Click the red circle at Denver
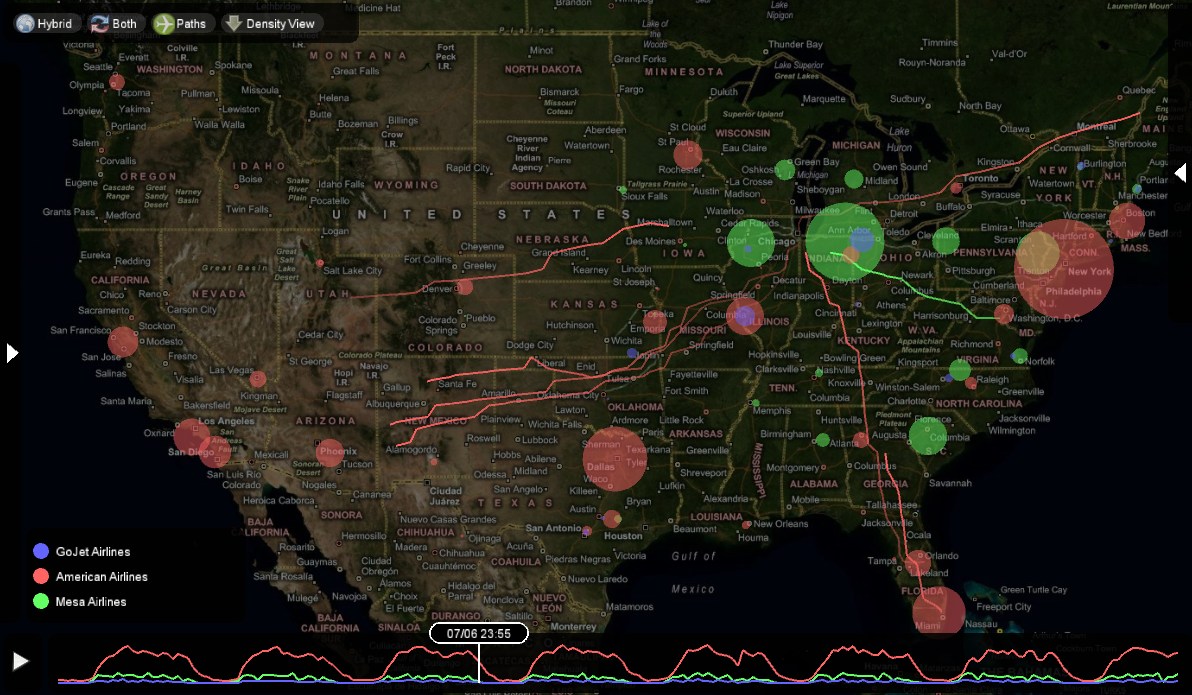This screenshot has width=1192, height=695. (x=464, y=287)
